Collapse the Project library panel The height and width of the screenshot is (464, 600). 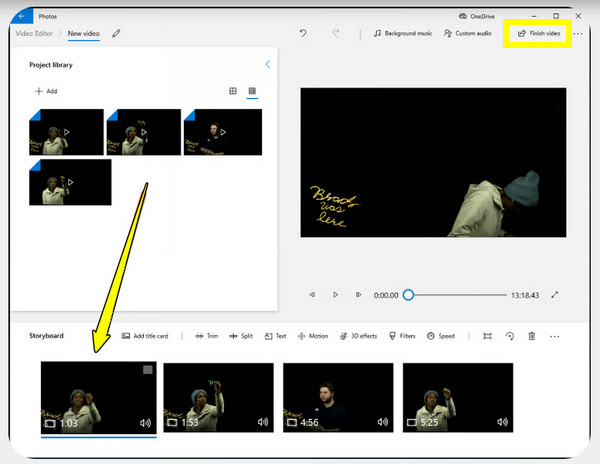pos(267,65)
